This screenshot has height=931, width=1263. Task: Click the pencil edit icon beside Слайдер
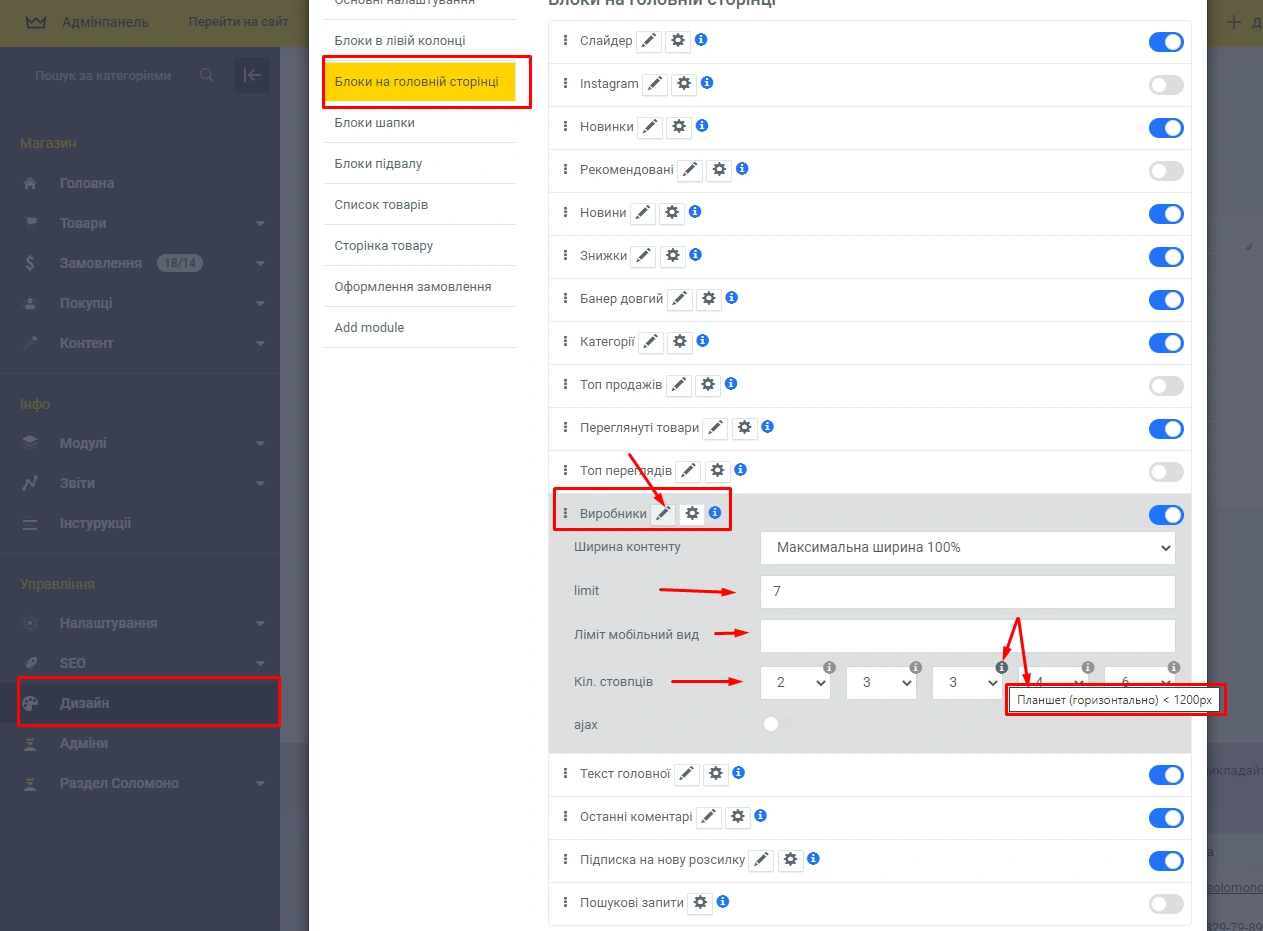(650, 41)
